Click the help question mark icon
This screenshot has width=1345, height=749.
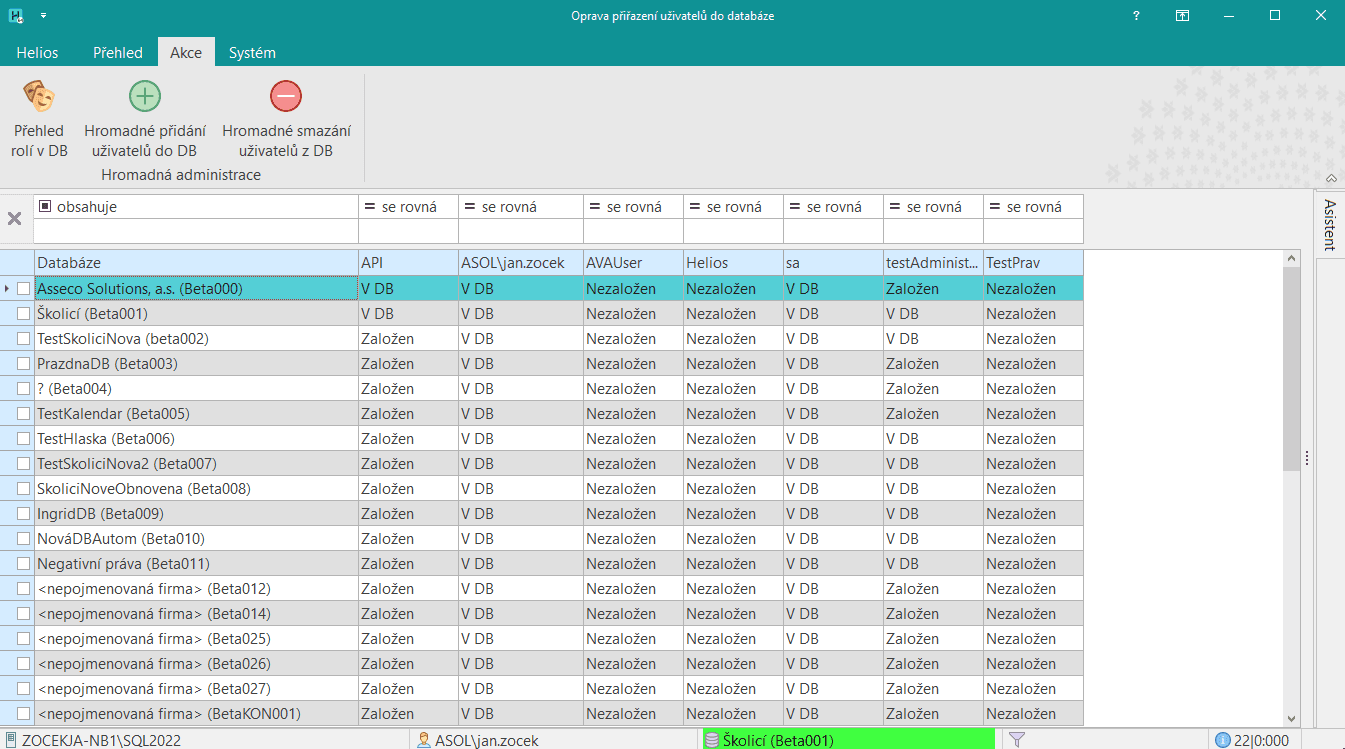pyautogui.click(x=1136, y=16)
